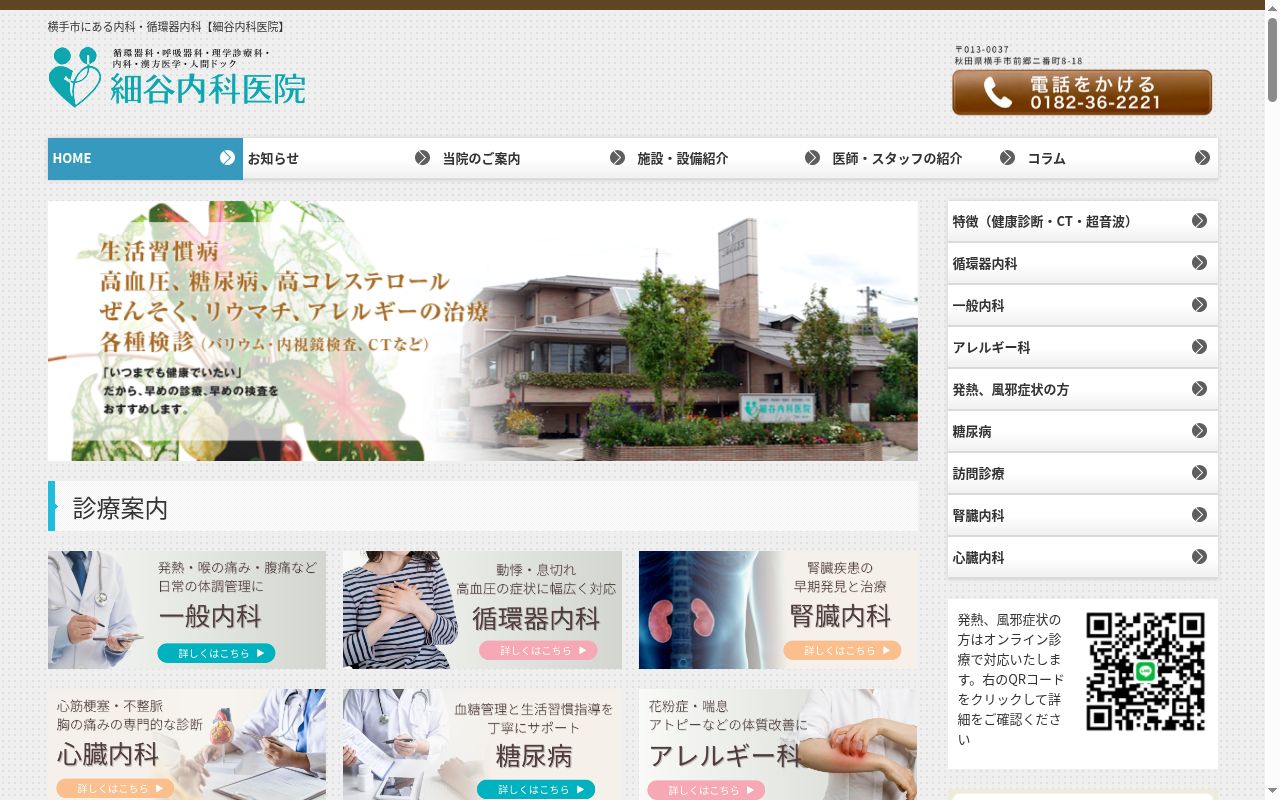
Task: Click arrow icon beside コラム
Action: tap(1202, 158)
